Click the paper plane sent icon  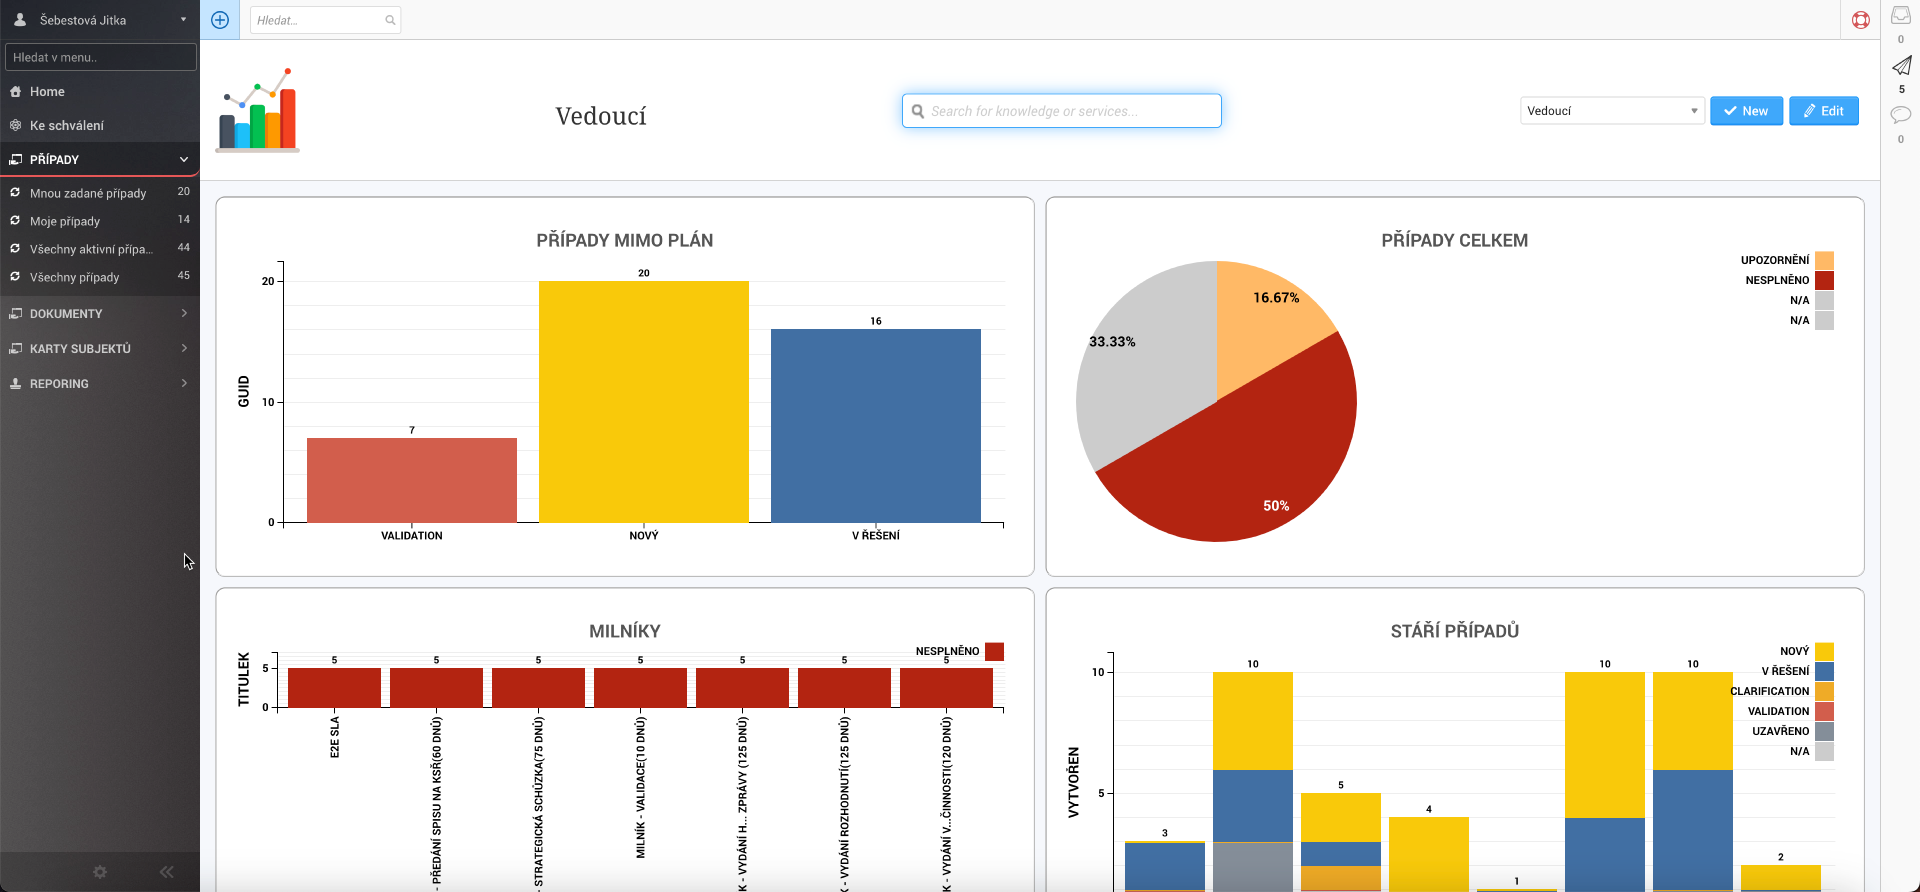1901,66
